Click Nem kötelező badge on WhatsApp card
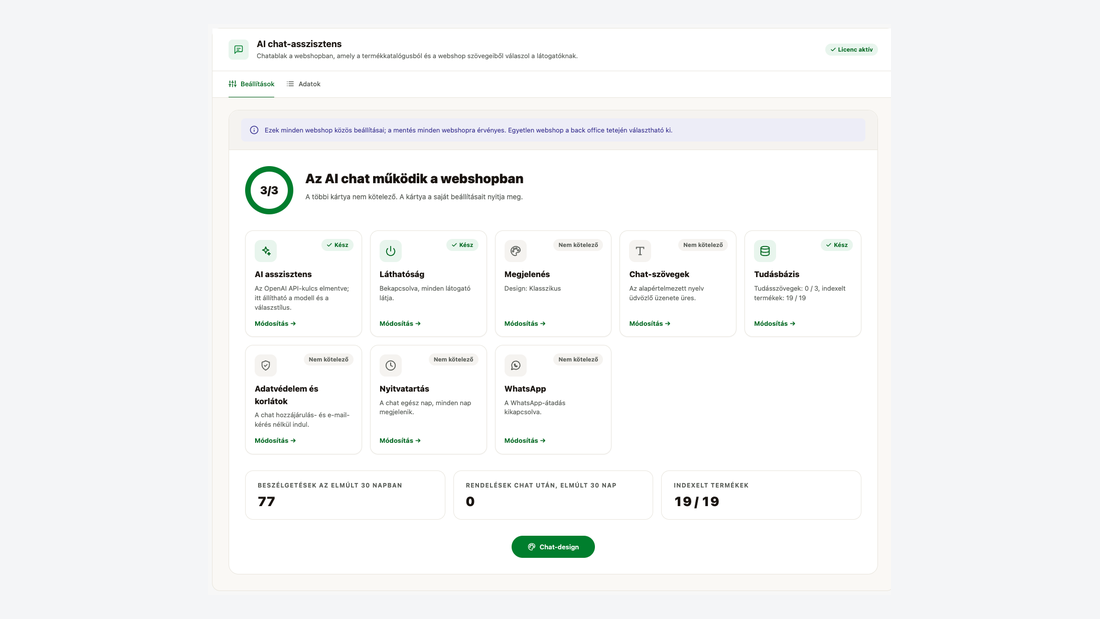The height and width of the screenshot is (619, 1100). [578, 359]
